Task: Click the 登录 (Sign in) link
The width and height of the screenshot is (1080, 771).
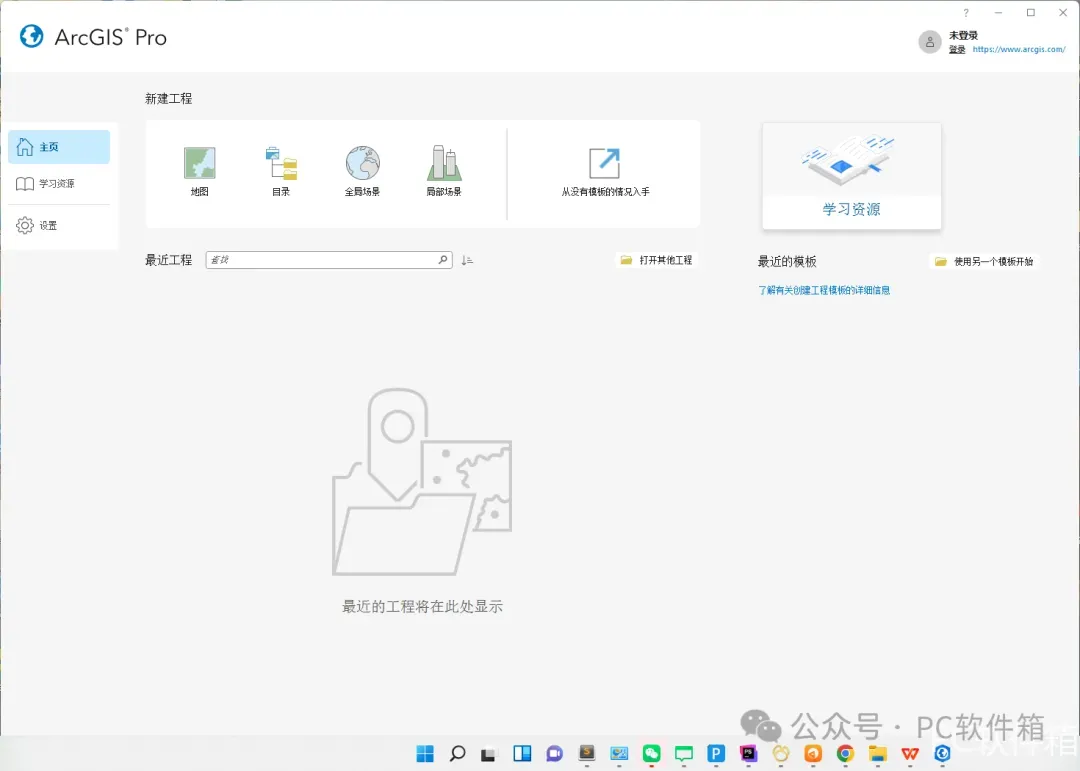Action: (957, 50)
